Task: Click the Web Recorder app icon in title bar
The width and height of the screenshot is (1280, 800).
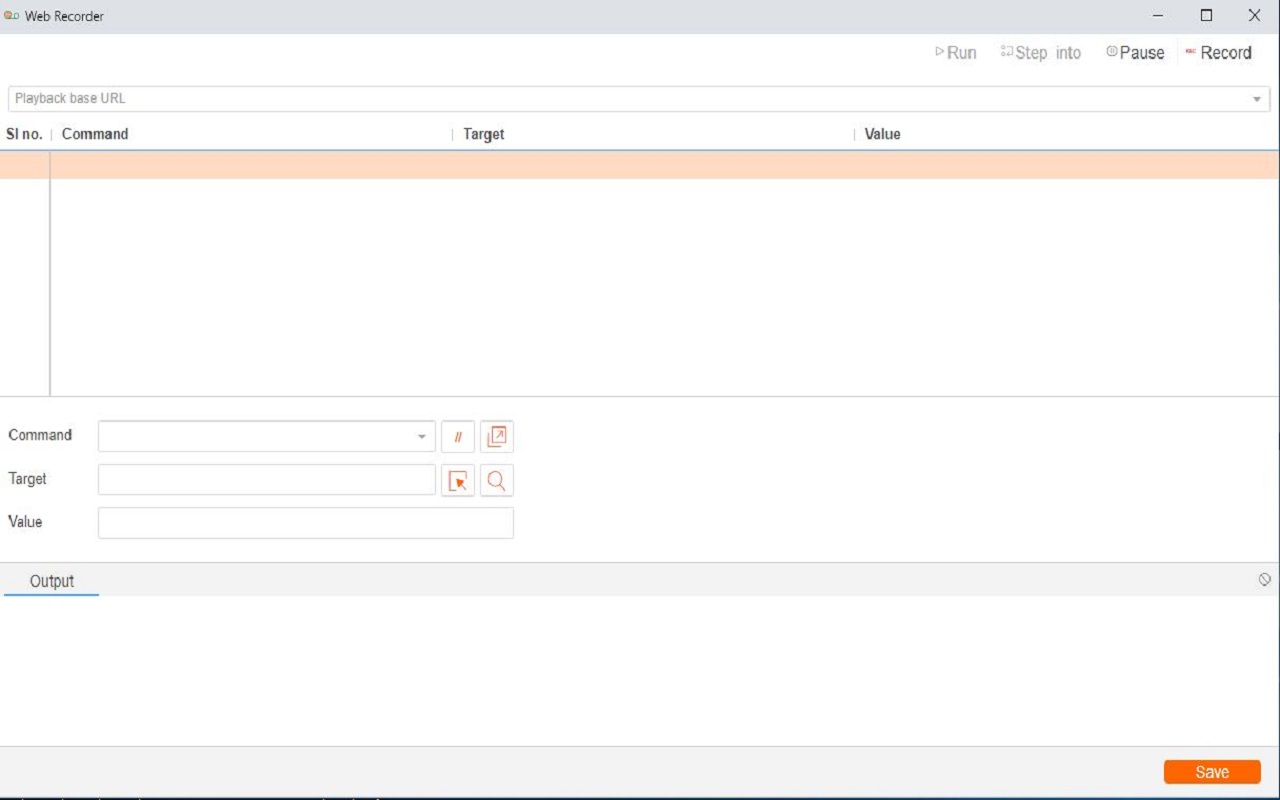Action: click(12, 16)
